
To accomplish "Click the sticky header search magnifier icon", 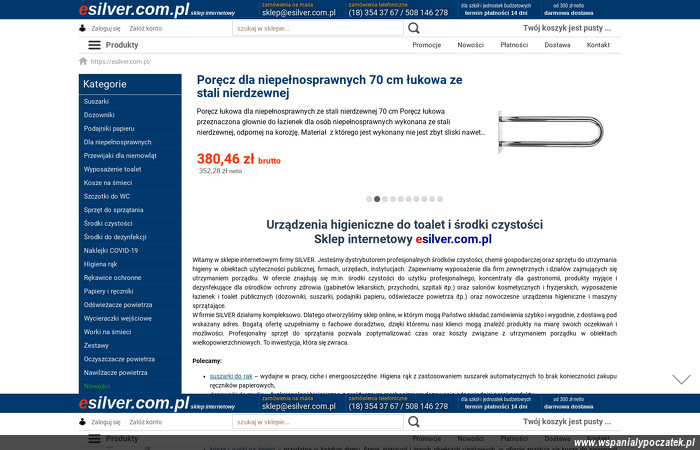I will (x=414, y=422).
